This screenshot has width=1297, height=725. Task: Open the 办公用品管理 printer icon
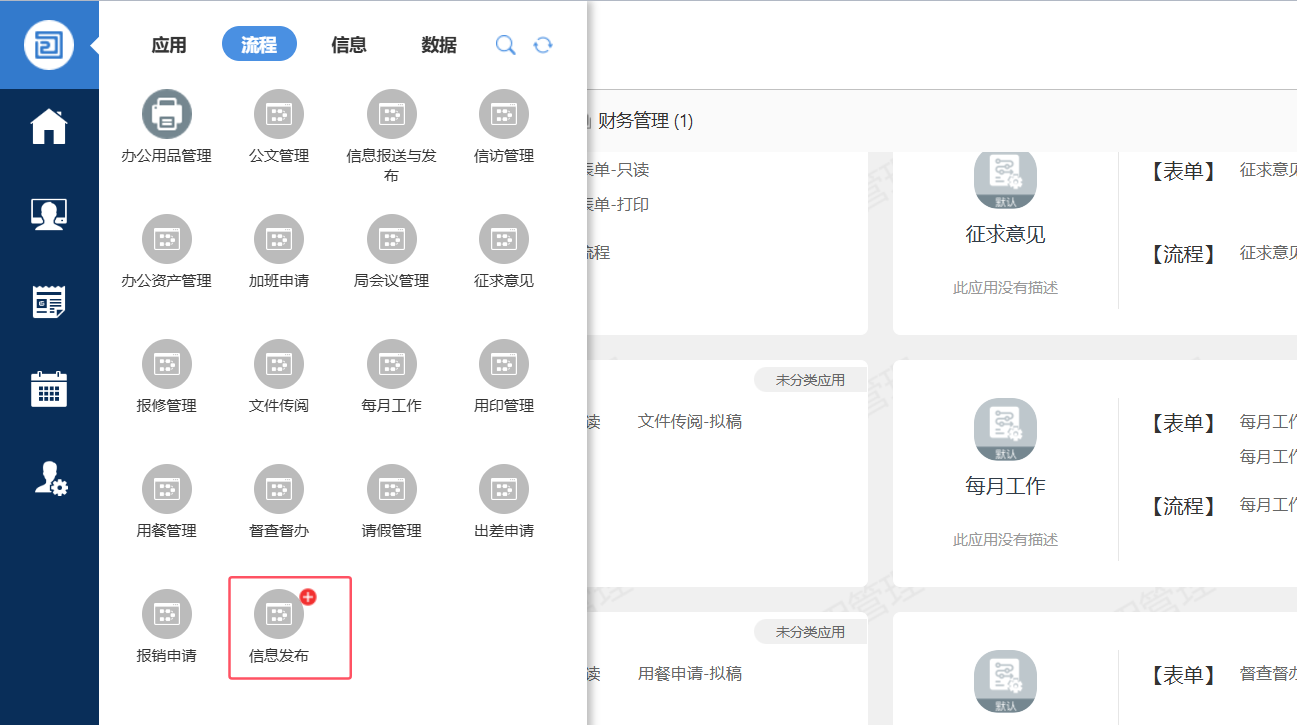[x=166, y=114]
